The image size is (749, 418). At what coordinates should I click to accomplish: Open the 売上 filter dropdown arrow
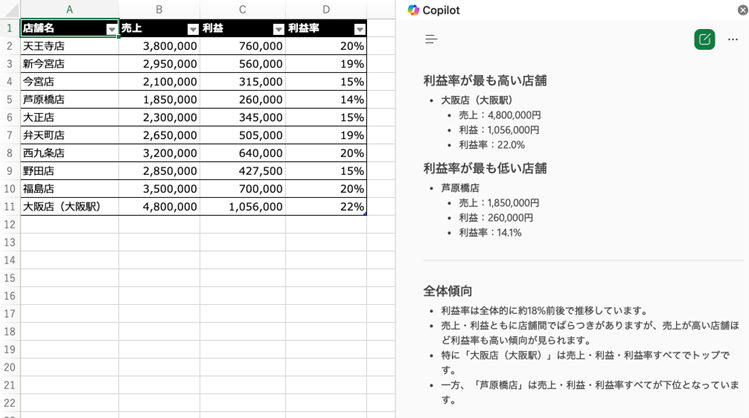(x=193, y=29)
